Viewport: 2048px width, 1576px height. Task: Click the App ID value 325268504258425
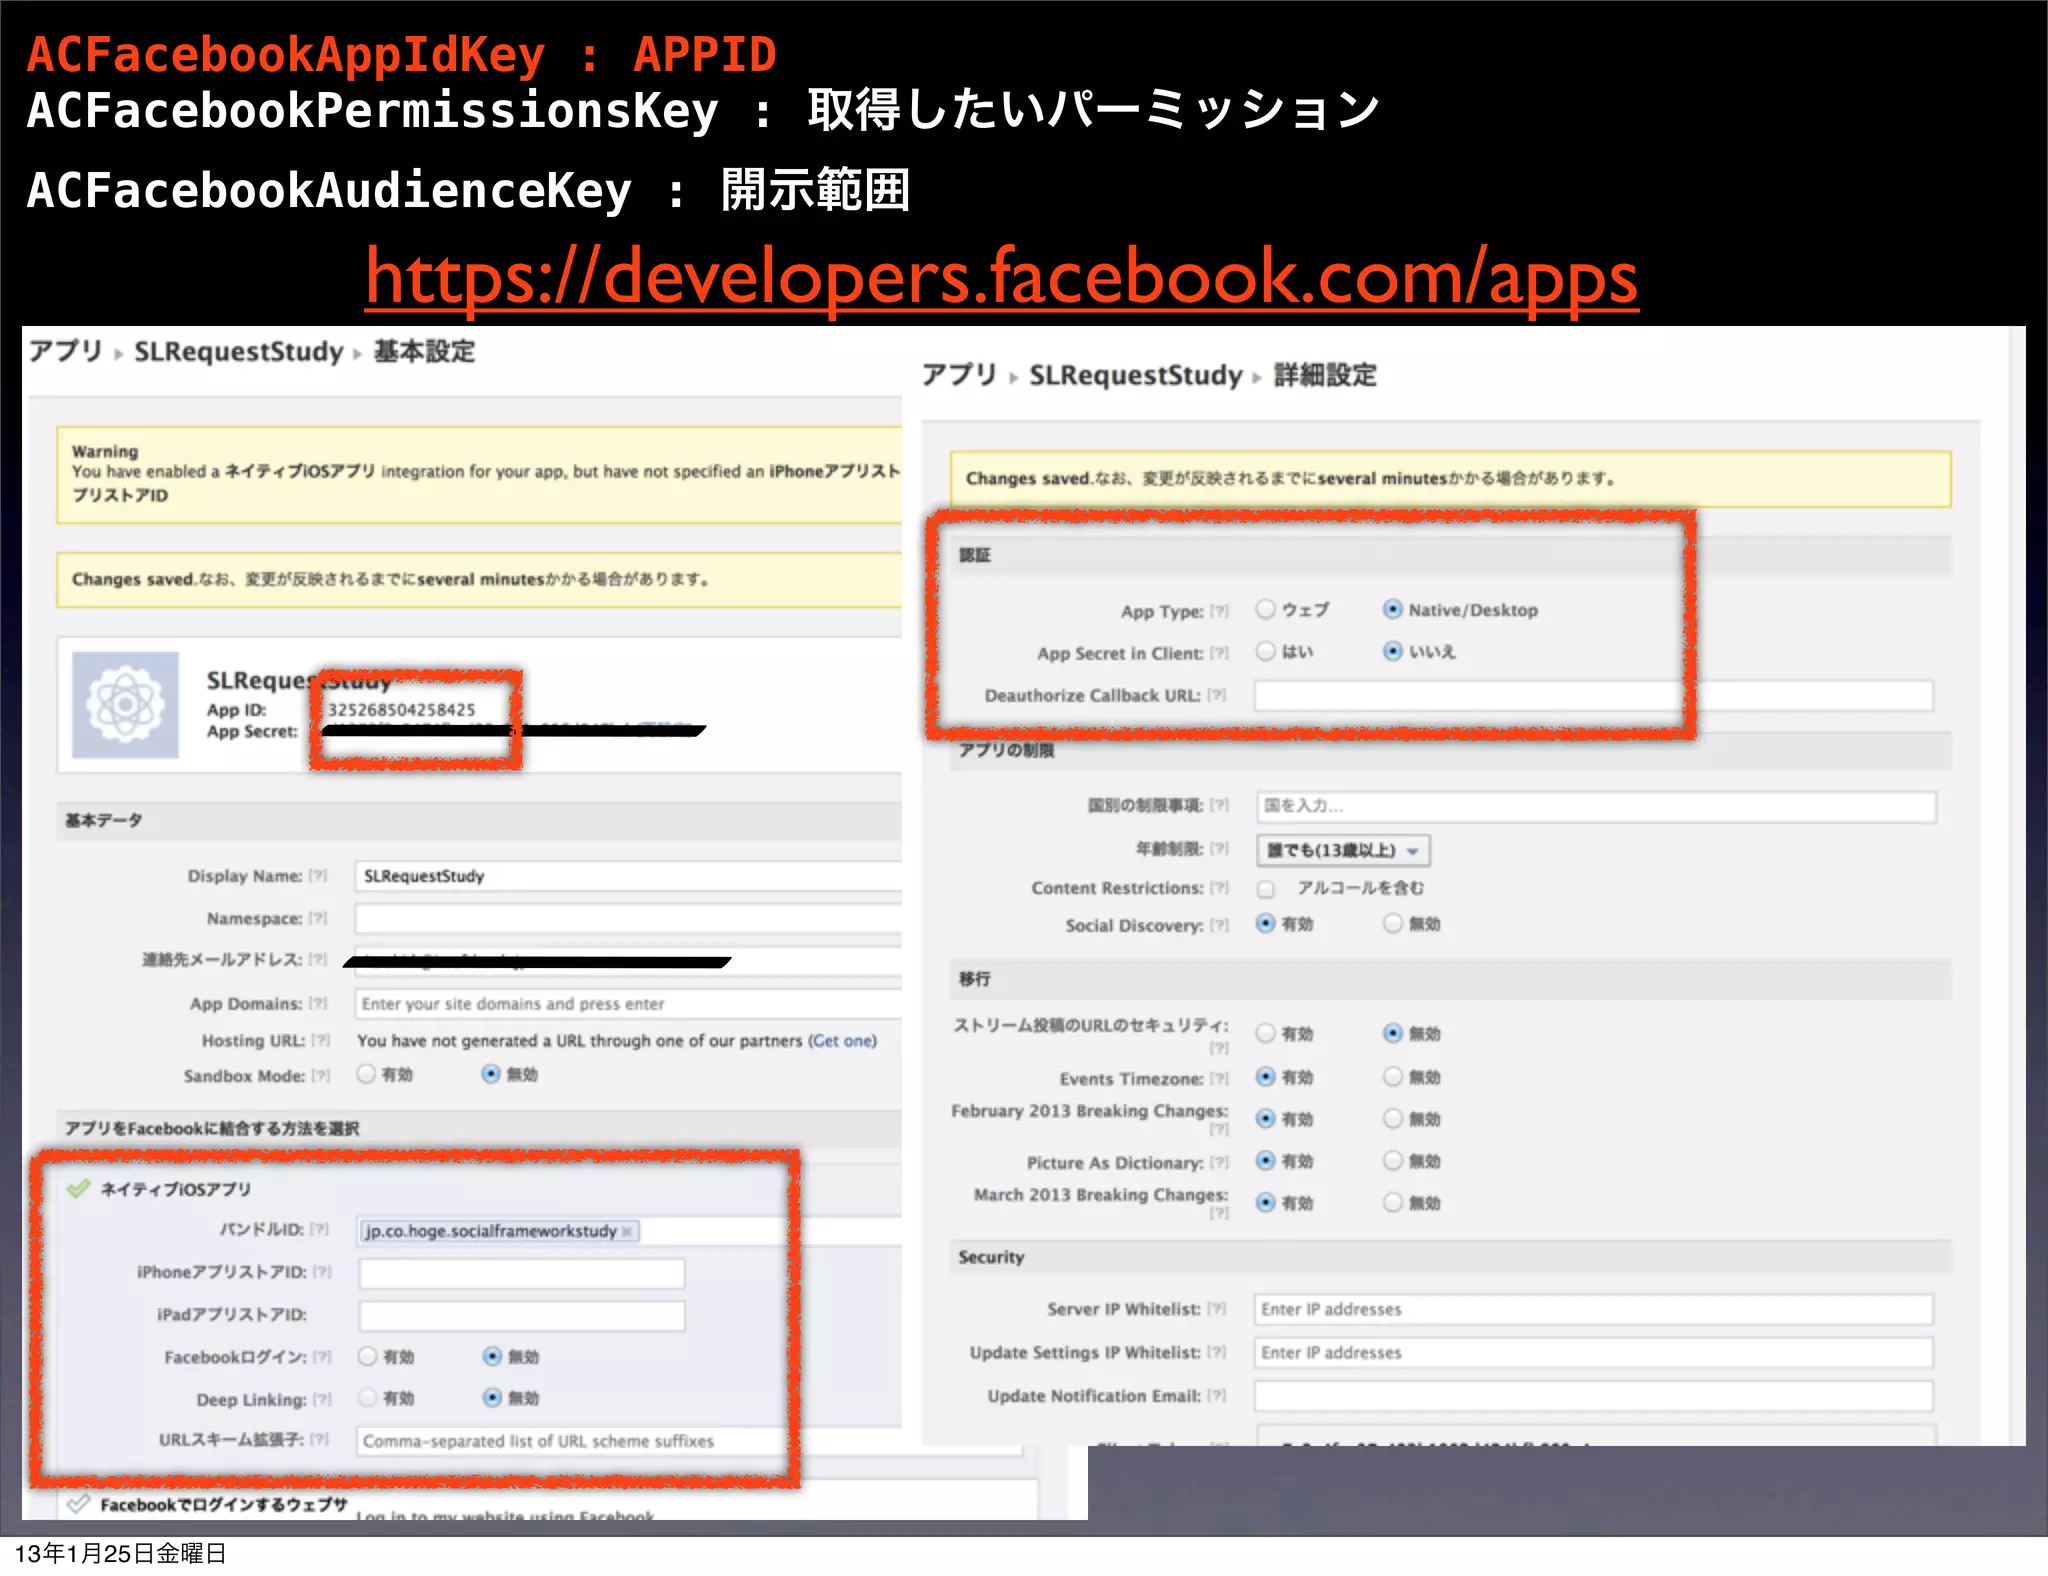click(402, 709)
